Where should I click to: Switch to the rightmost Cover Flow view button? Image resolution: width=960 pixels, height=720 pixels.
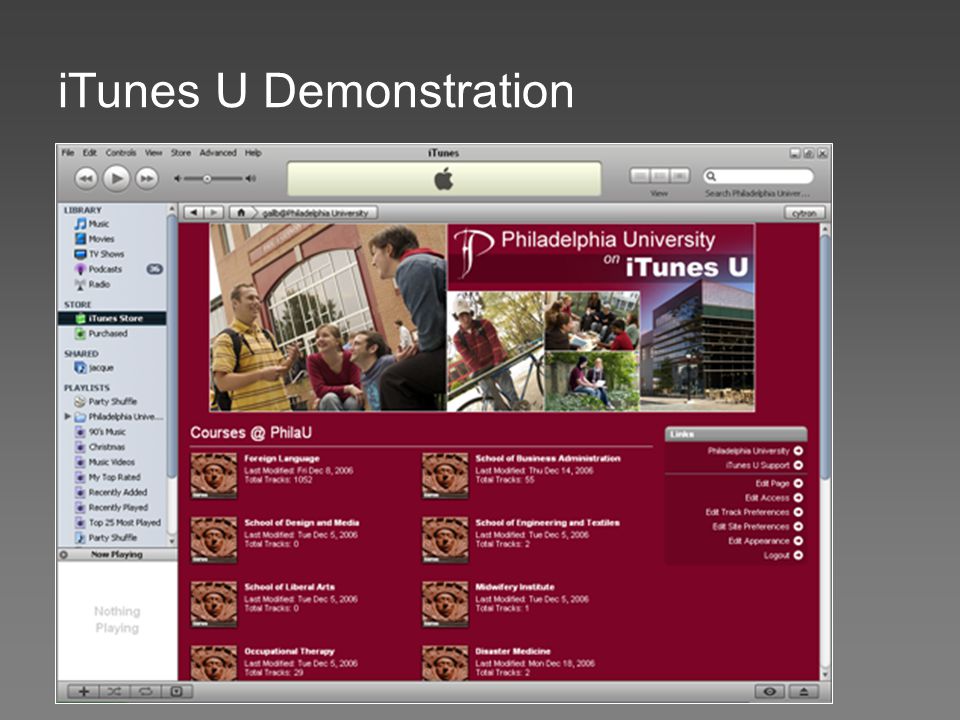pos(680,176)
